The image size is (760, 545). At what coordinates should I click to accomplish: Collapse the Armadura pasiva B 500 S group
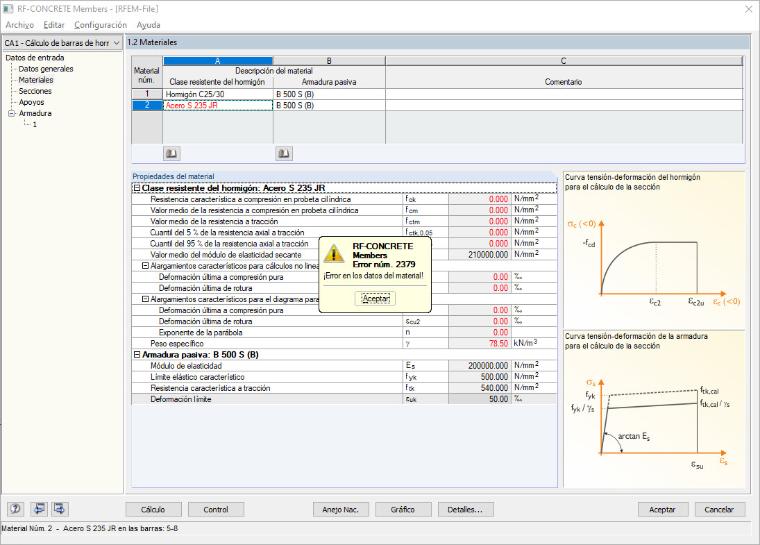[137, 355]
